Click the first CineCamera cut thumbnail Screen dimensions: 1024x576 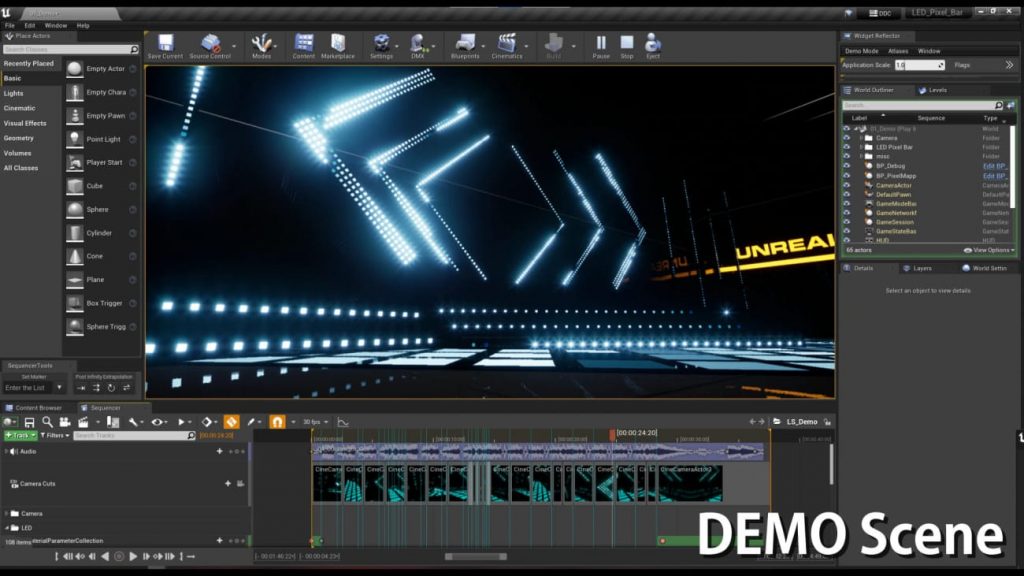click(328, 483)
